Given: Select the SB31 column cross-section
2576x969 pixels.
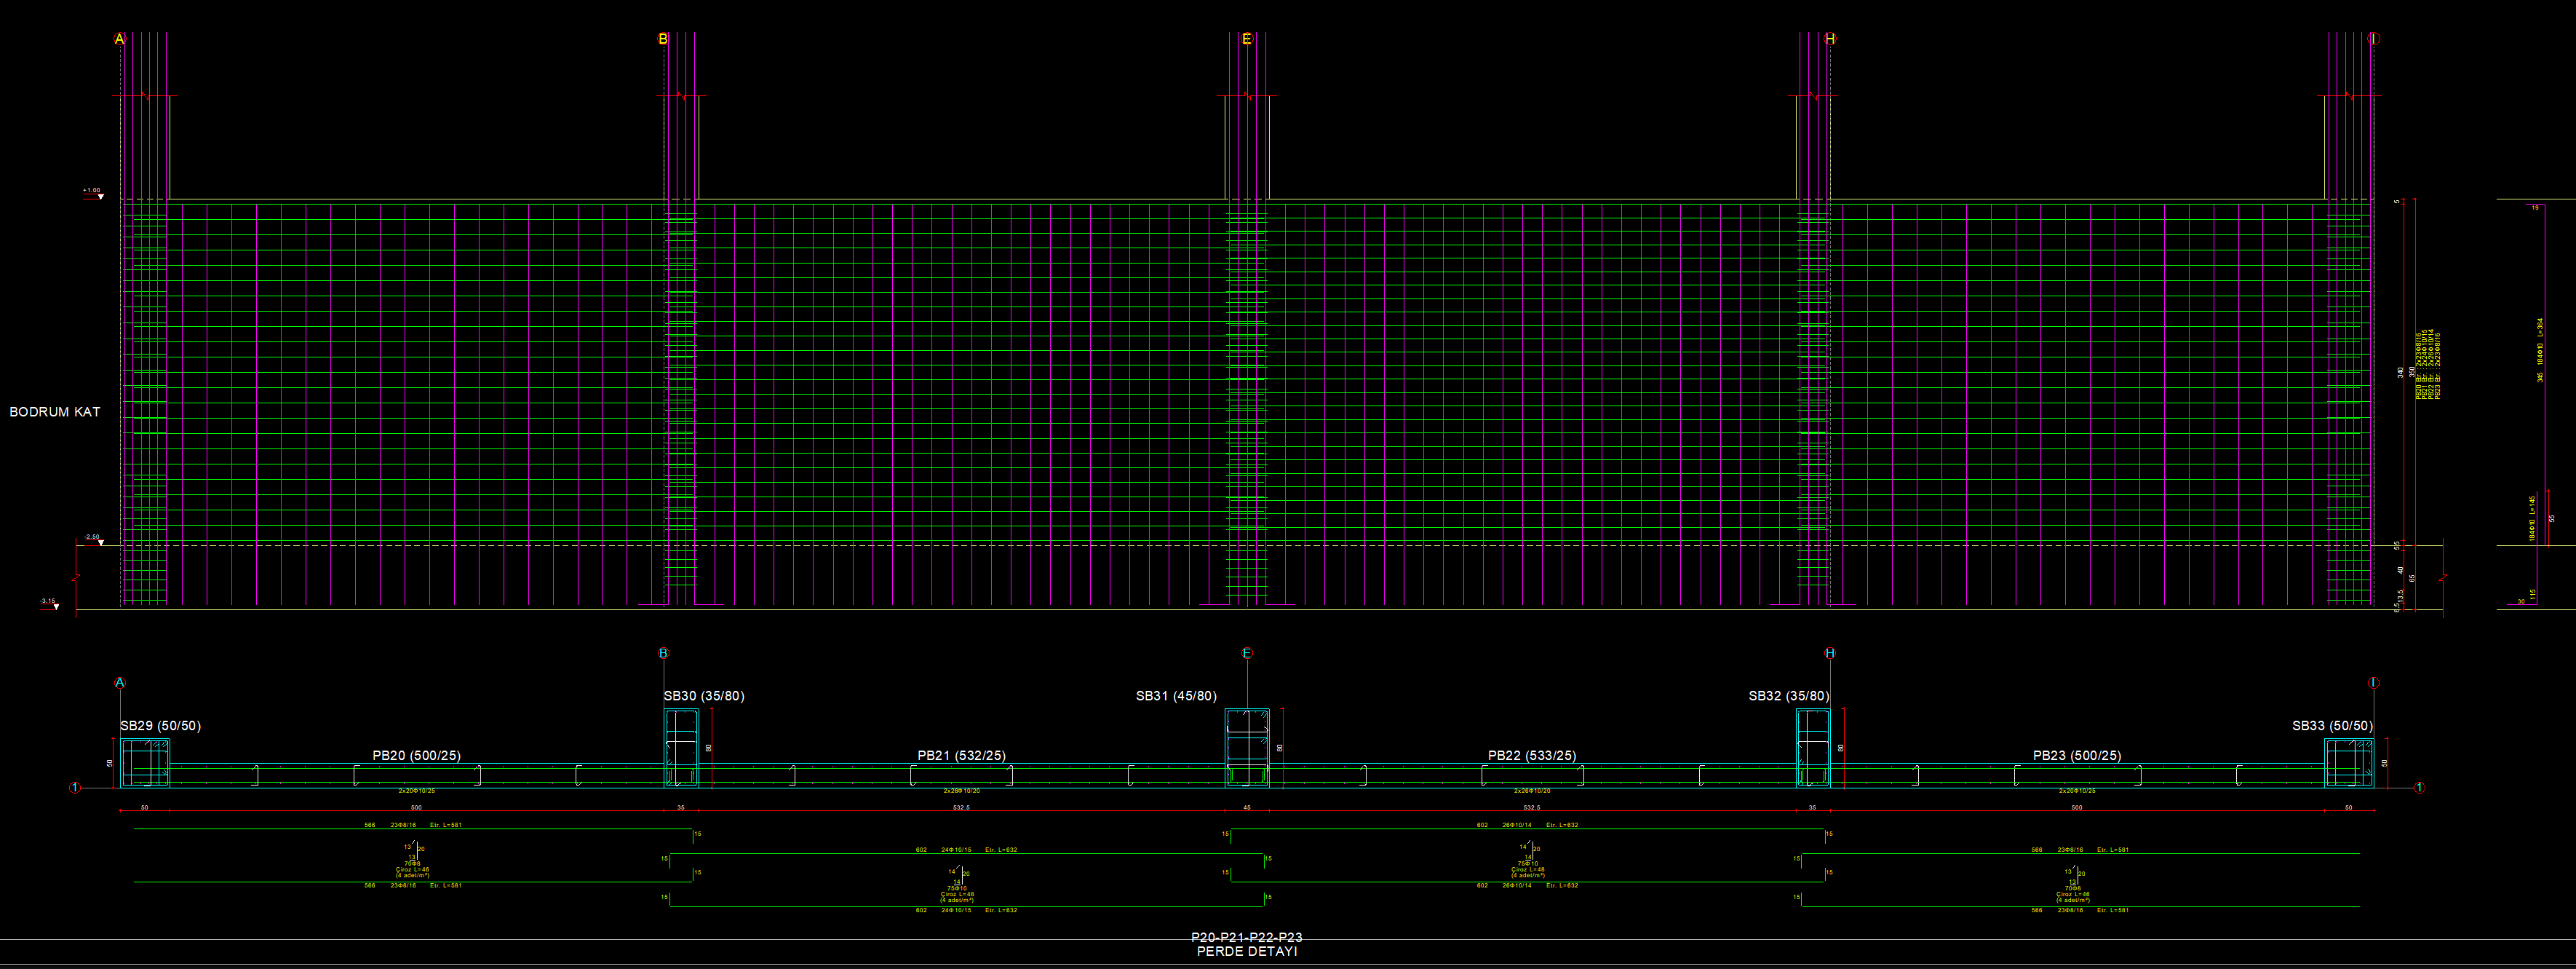Looking at the screenshot, I should [x=1247, y=748].
